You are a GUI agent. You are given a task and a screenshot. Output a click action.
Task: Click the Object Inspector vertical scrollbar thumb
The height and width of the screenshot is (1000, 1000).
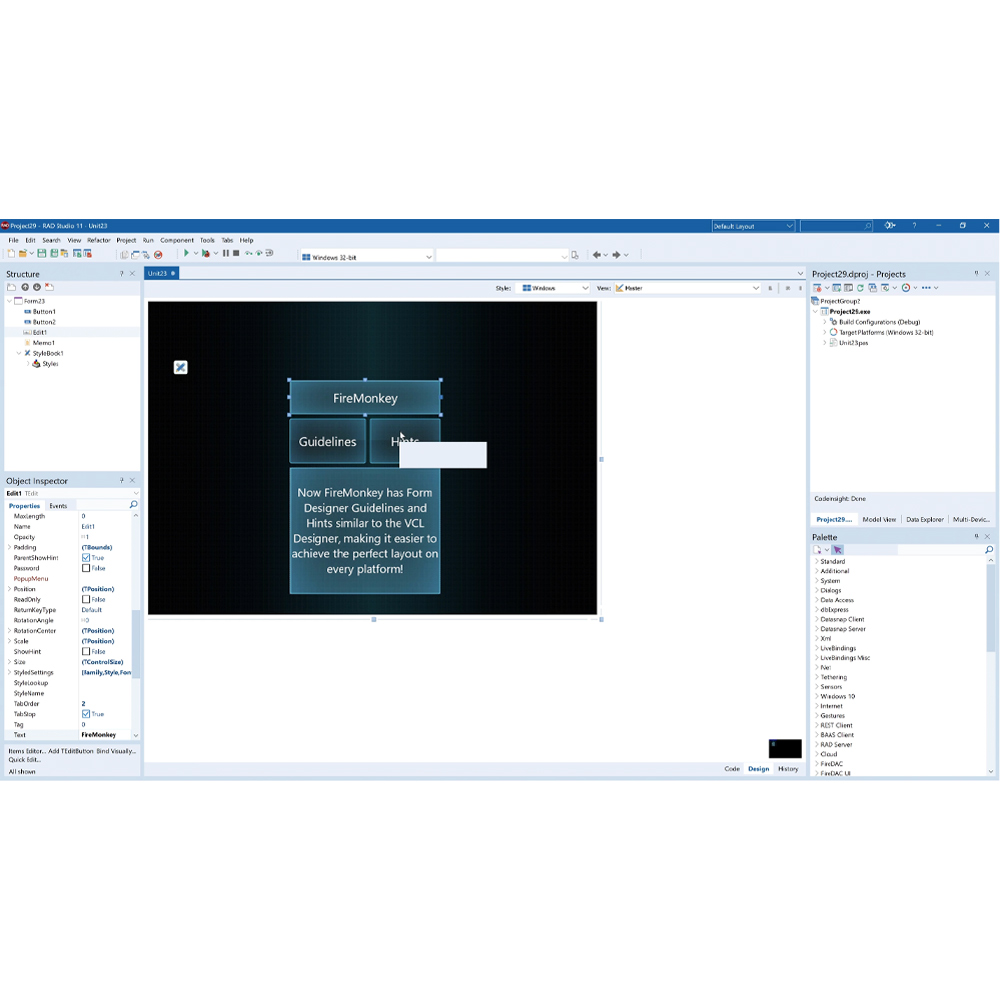coord(135,644)
